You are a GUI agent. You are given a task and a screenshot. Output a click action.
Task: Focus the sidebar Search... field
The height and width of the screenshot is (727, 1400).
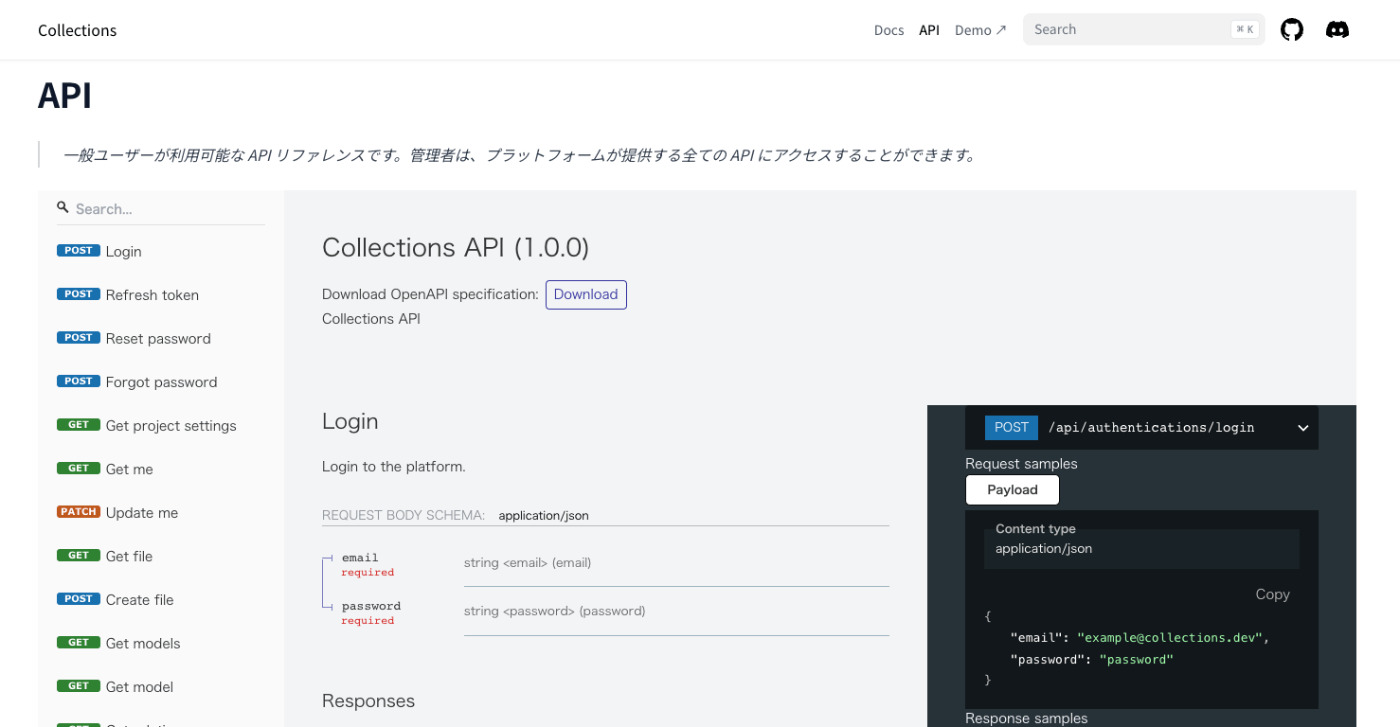point(161,209)
